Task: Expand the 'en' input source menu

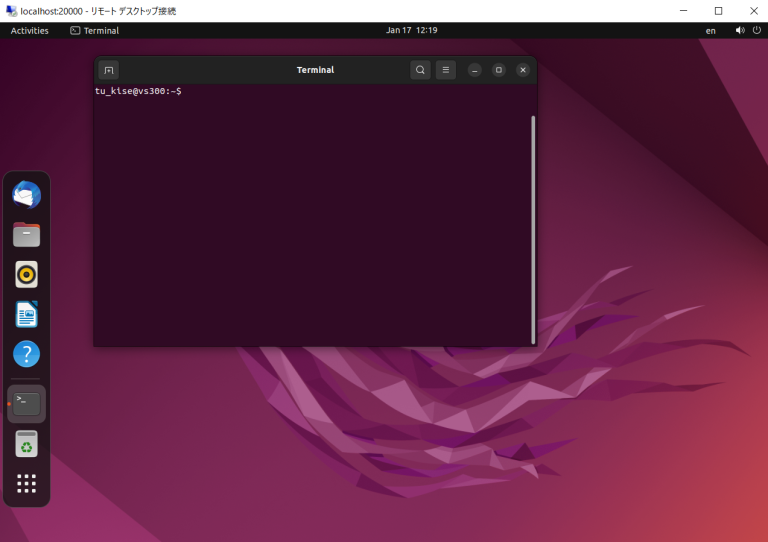Action: [x=710, y=31]
